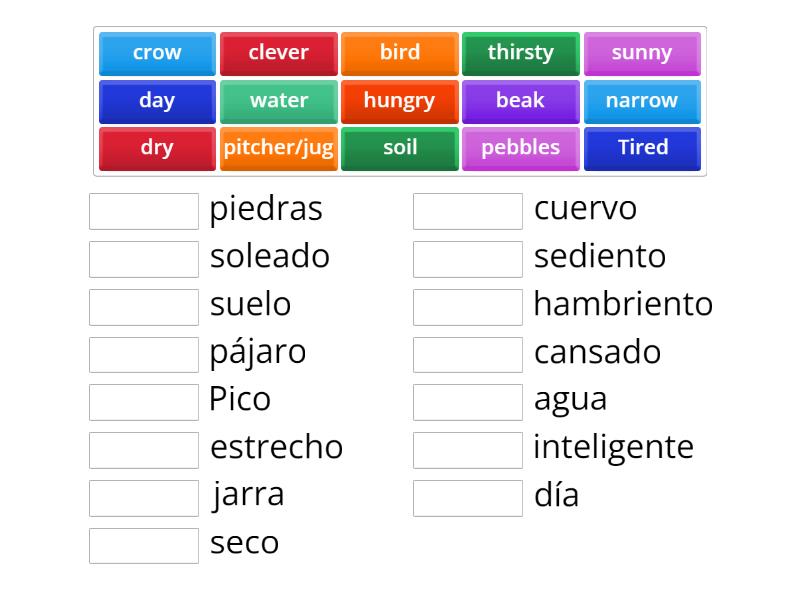Select the word tile 'beak'
800x600 pixels.
(521, 100)
